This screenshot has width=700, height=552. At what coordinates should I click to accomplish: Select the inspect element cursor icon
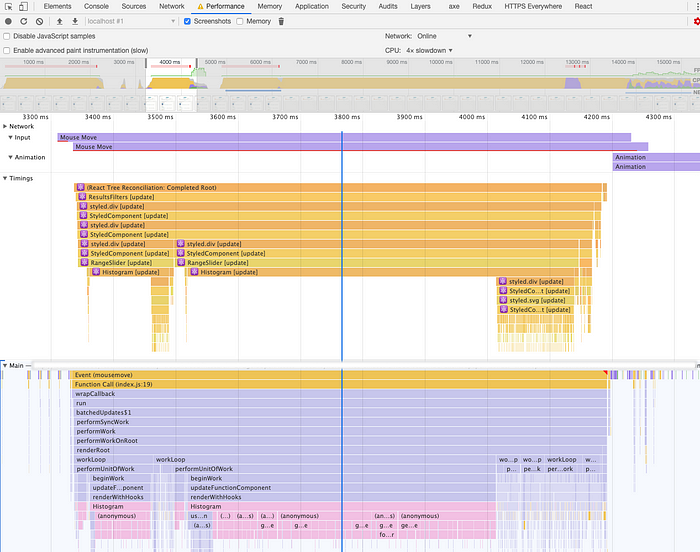(8, 7)
